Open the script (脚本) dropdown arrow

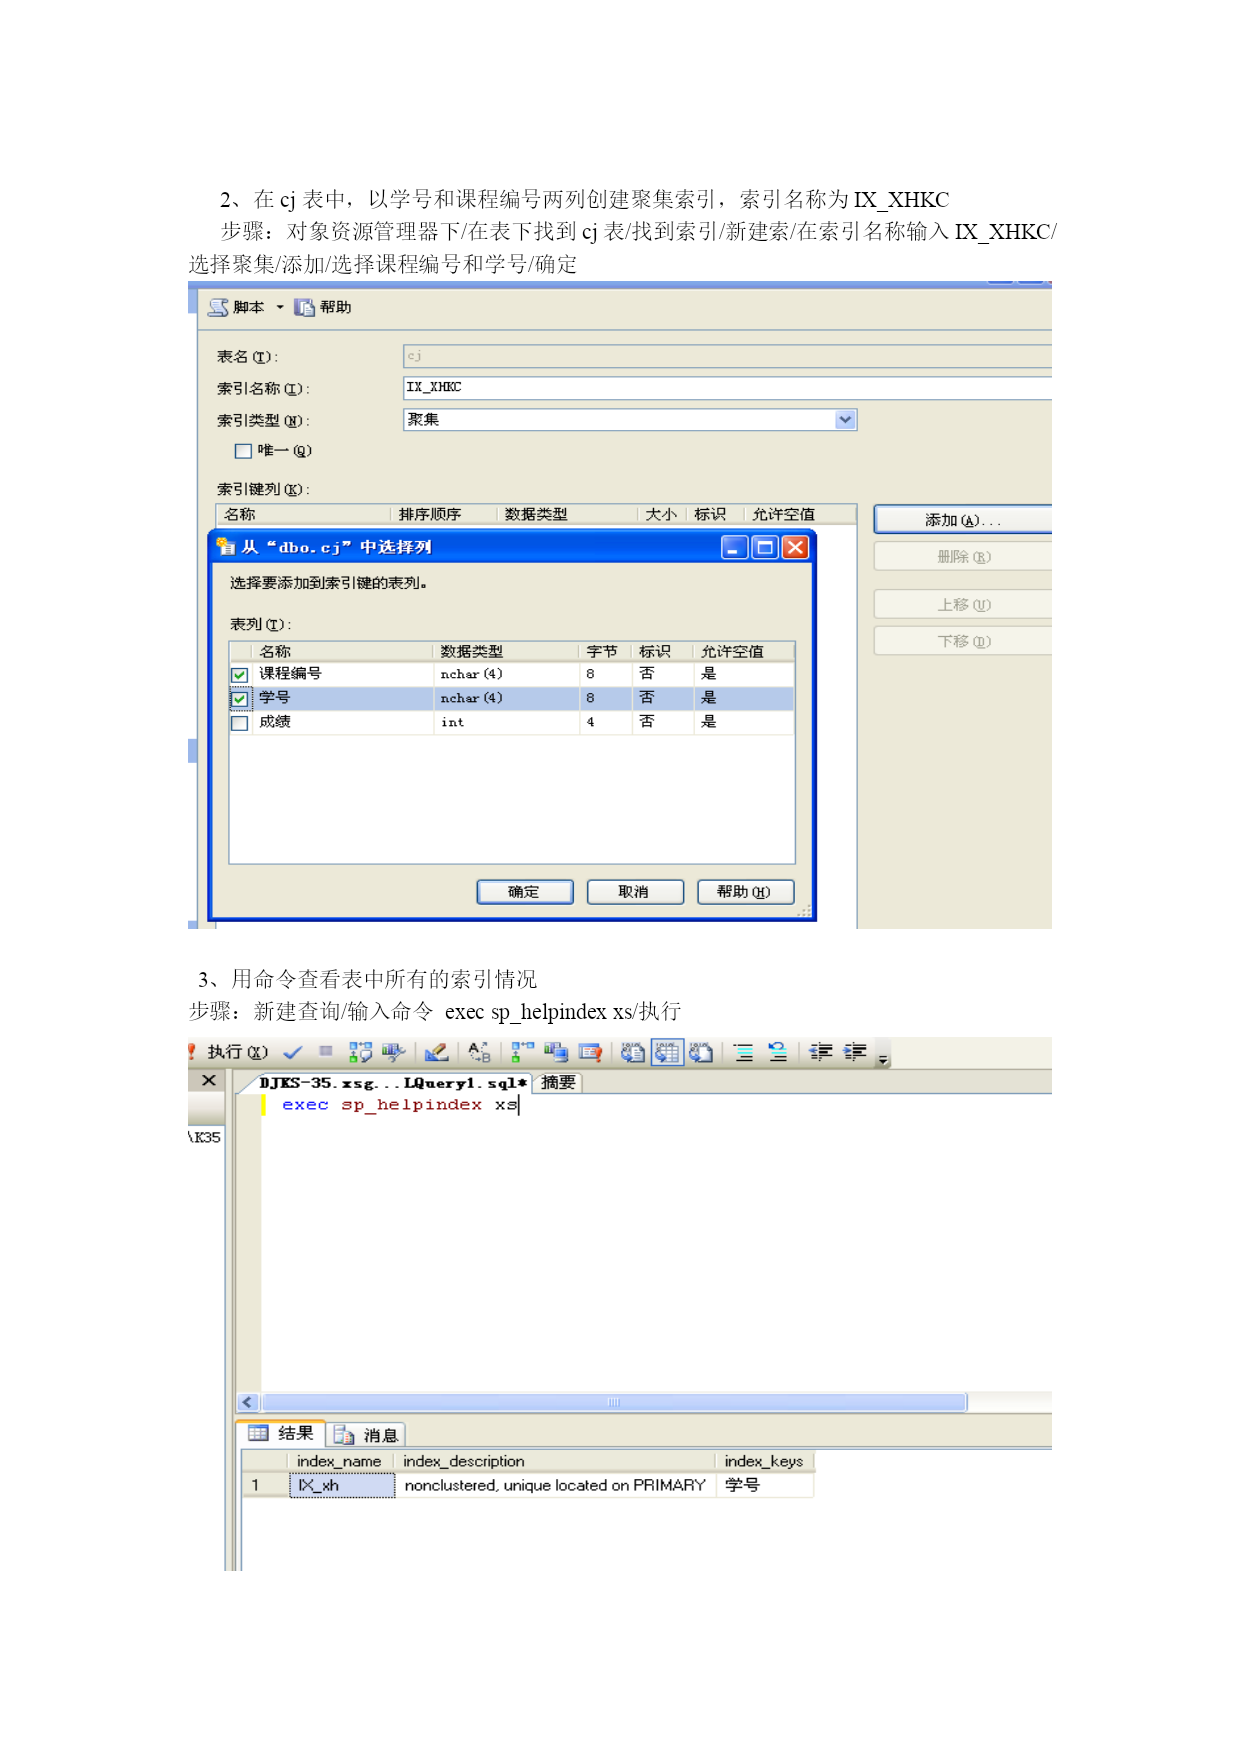pos(280,307)
